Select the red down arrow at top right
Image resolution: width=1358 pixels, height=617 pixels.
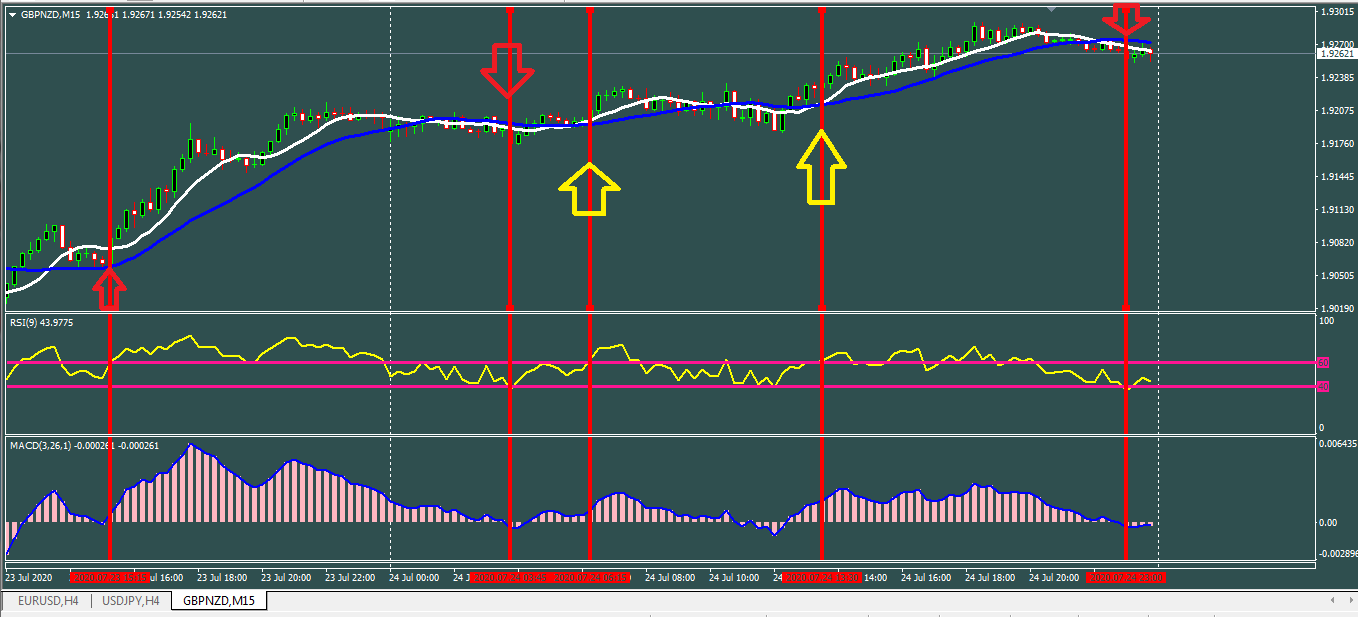tap(1126, 20)
